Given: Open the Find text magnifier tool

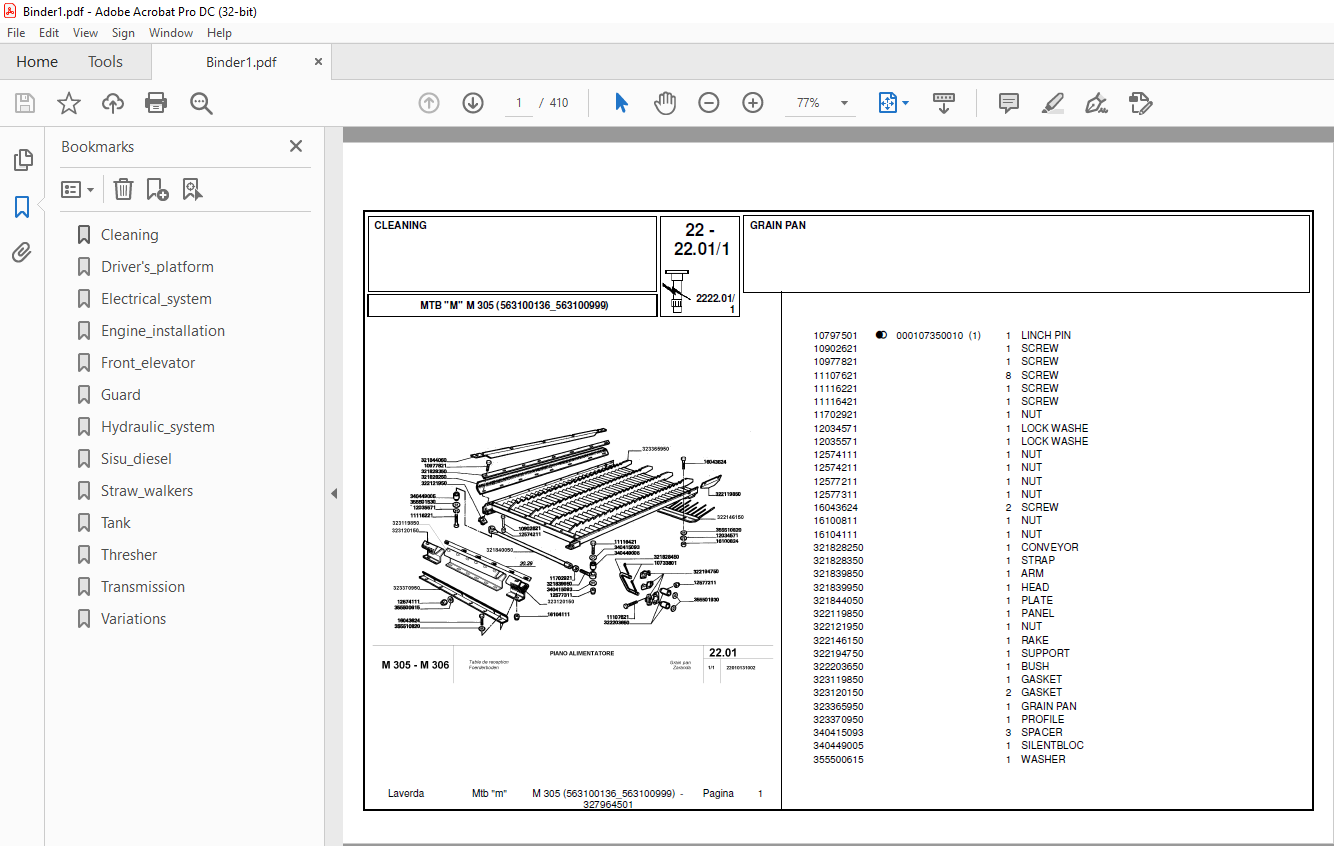Looking at the screenshot, I should coord(201,103).
